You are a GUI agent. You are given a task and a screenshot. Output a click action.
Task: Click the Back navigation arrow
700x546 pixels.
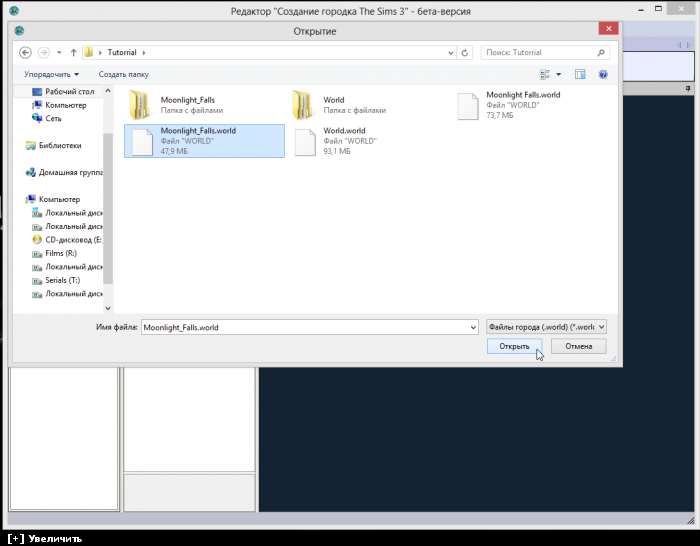point(25,52)
